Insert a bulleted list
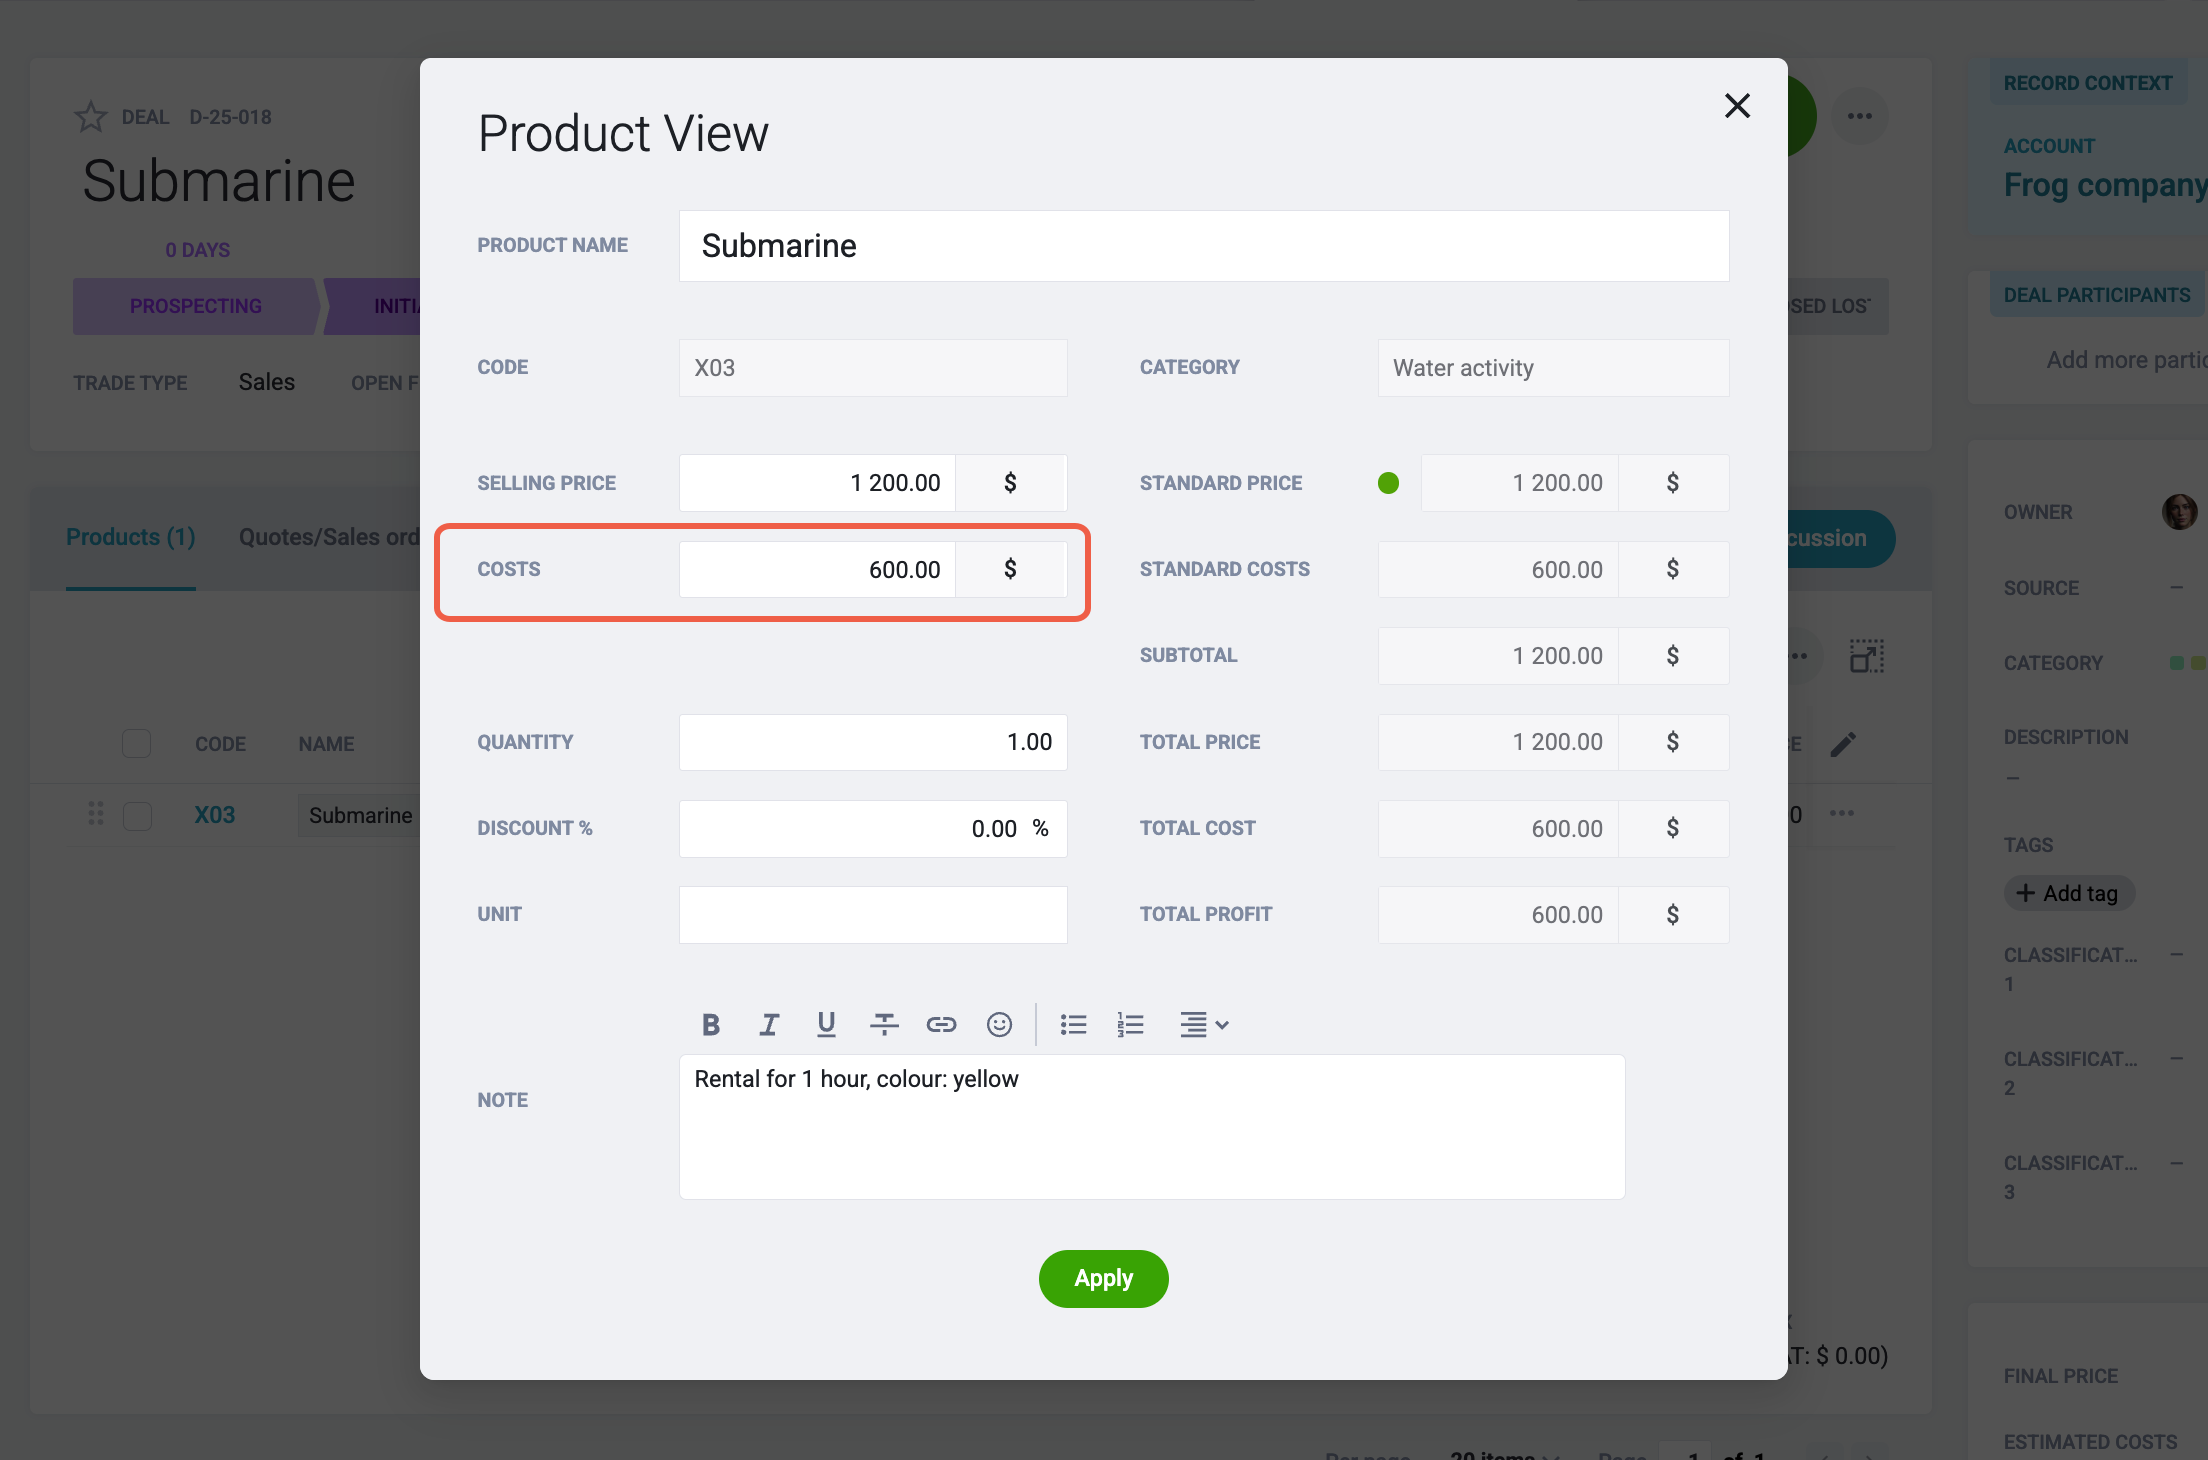The height and width of the screenshot is (1460, 2208). (x=1074, y=1024)
